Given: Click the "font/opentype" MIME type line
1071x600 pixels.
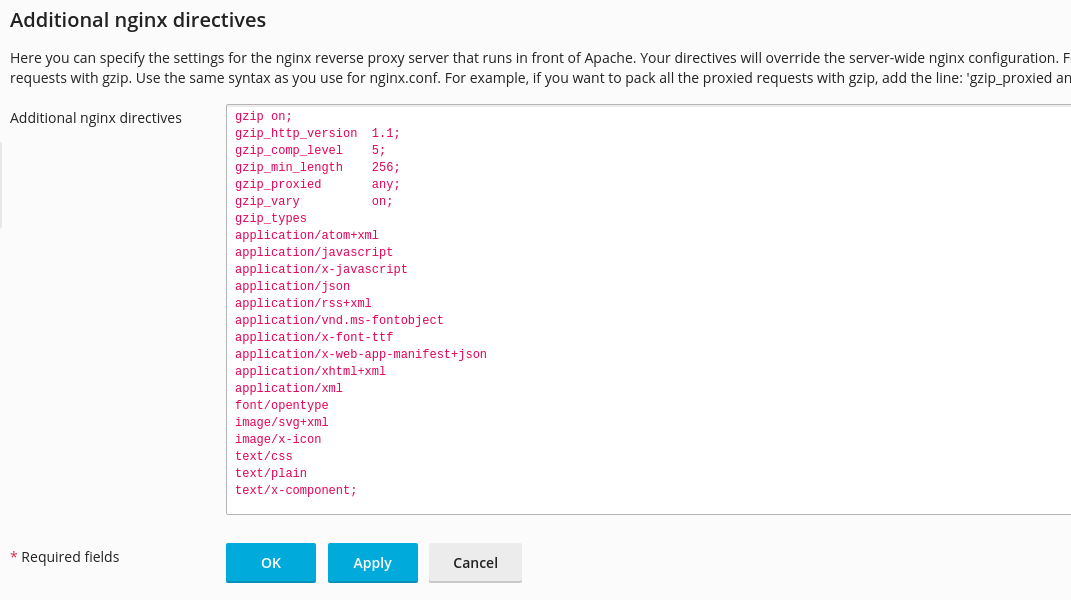Looking at the screenshot, I should tap(281, 405).
